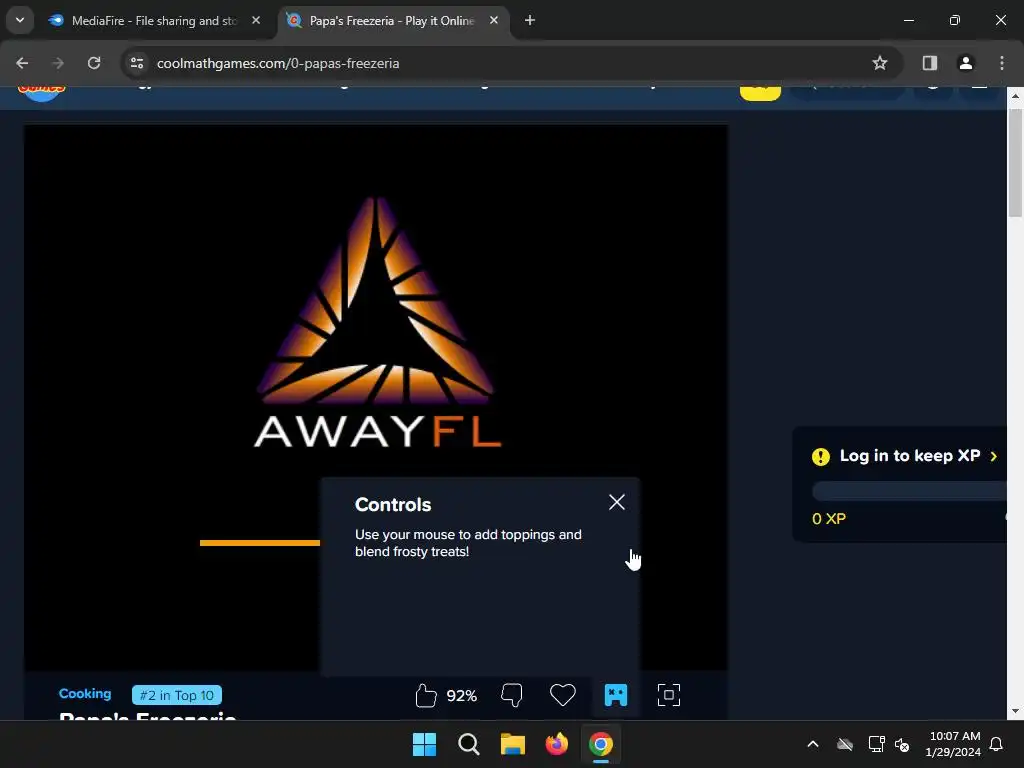The width and height of the screenshot is (1024, 768).
Task: Go back to the previous page
Action: 22,63
